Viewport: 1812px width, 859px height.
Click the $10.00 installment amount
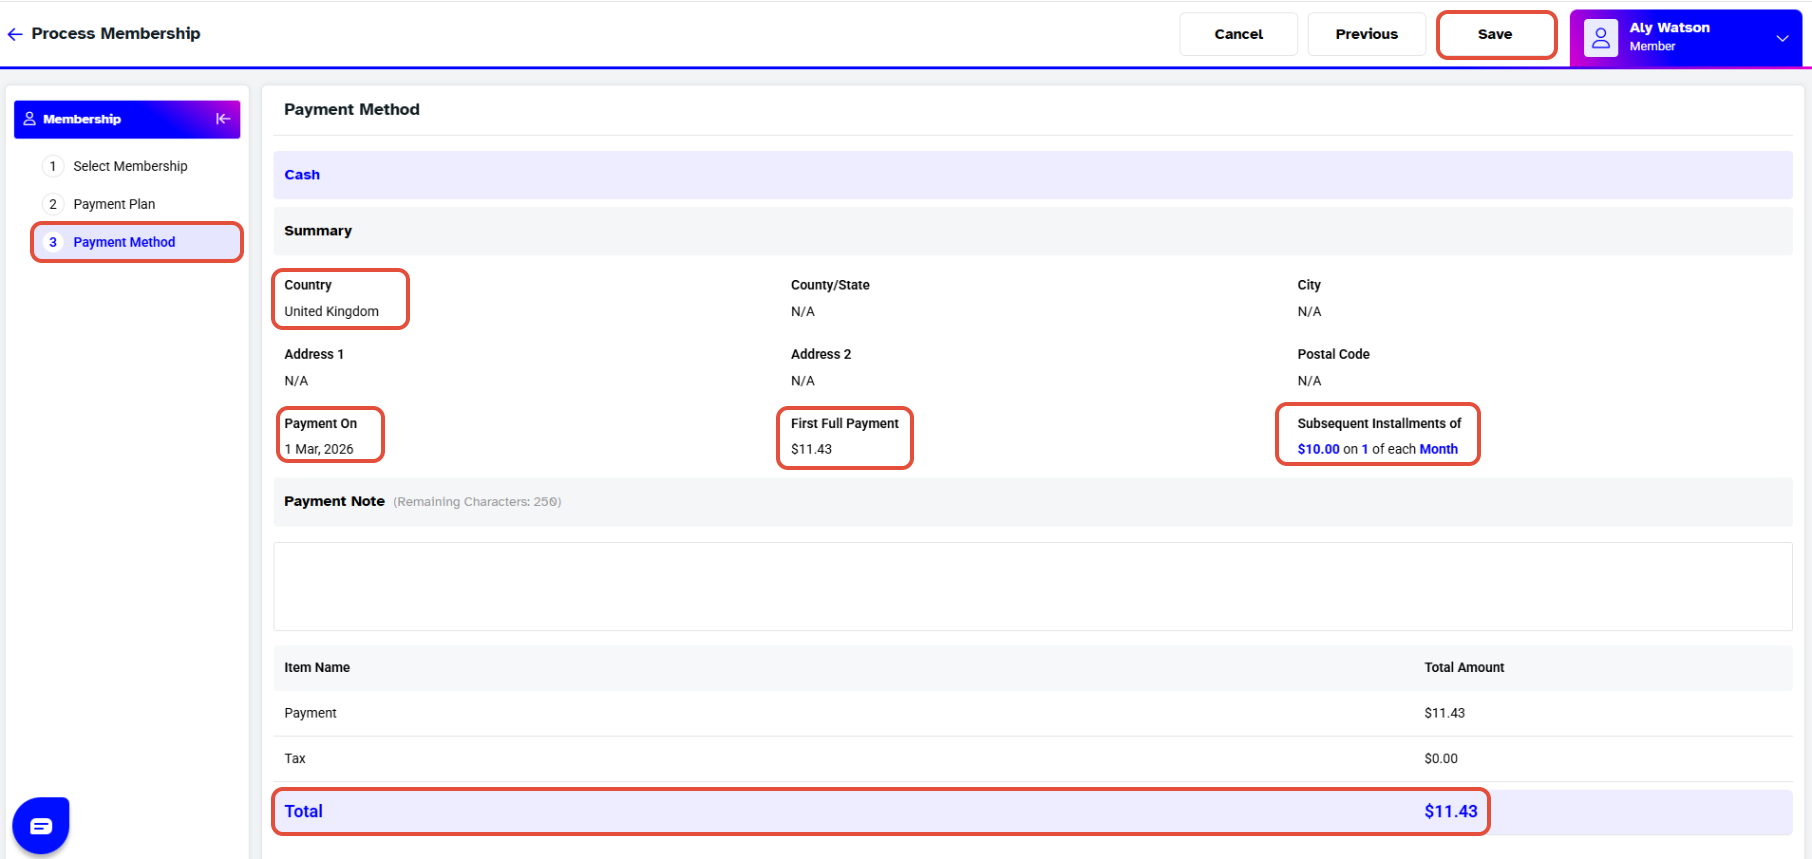click(1318, 449)
